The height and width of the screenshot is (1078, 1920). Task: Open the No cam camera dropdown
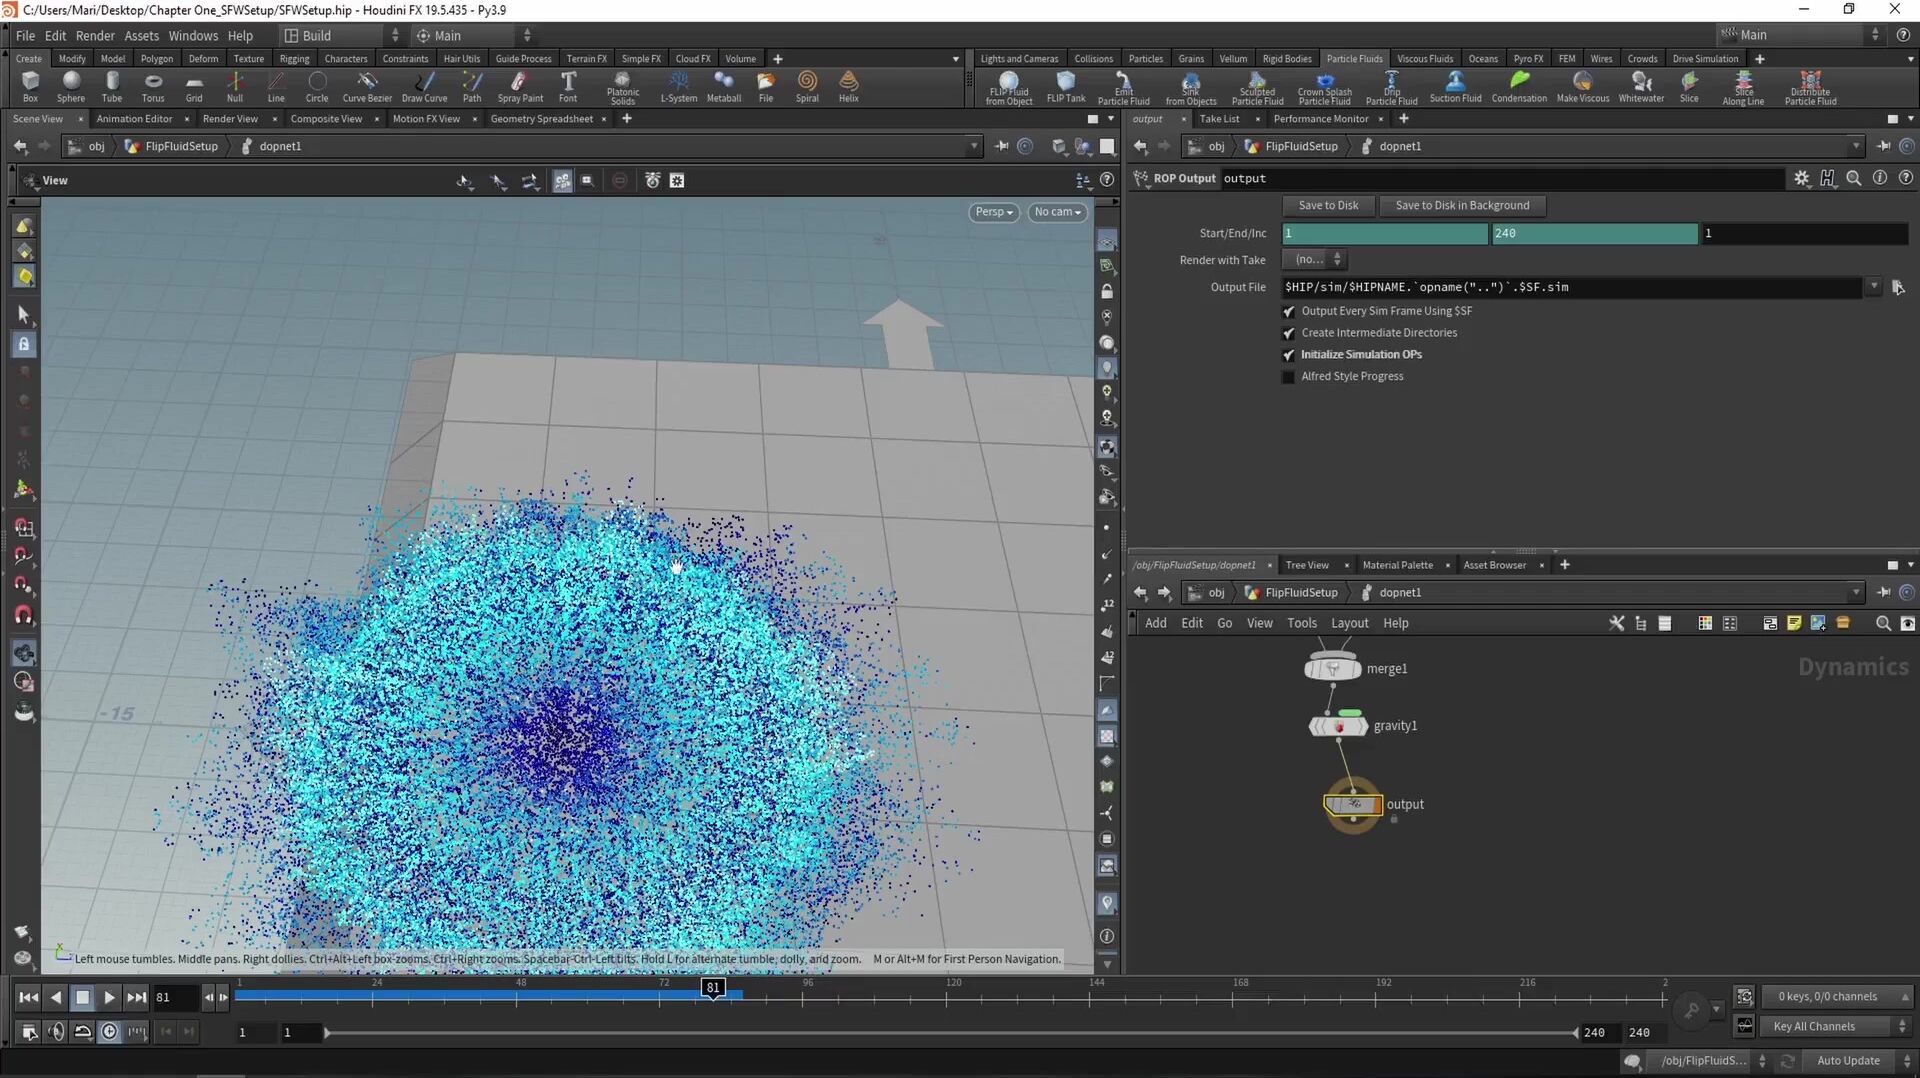click(x=1057, y=212)
